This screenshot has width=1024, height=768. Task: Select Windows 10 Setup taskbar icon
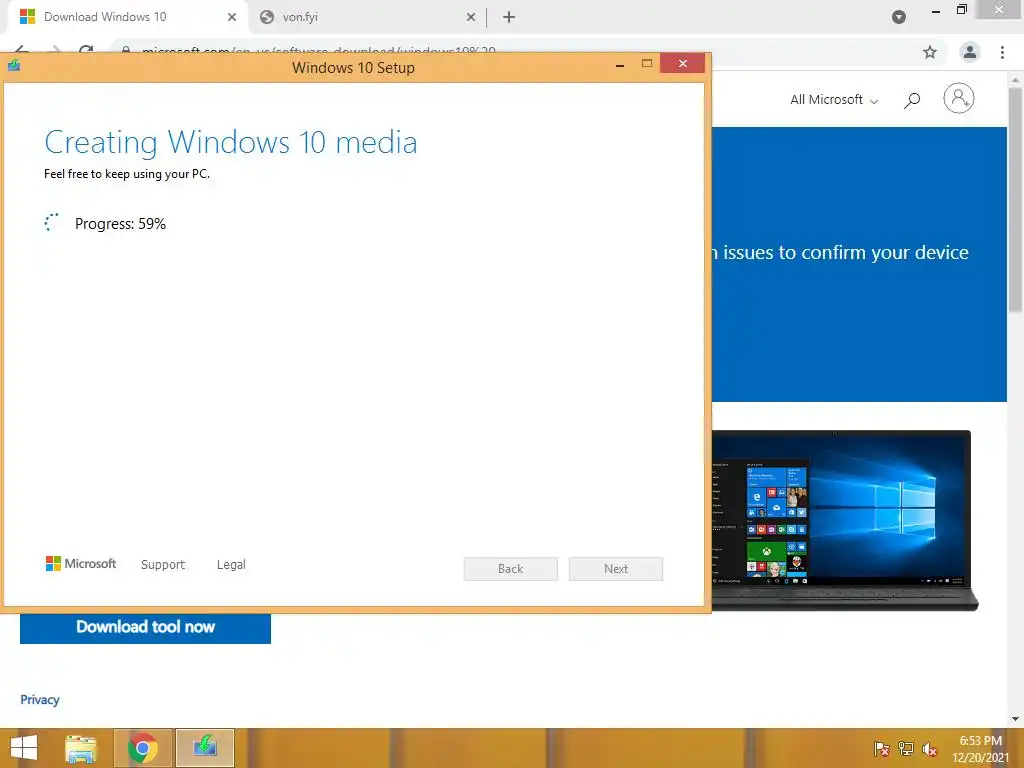[x=205, y=748]
